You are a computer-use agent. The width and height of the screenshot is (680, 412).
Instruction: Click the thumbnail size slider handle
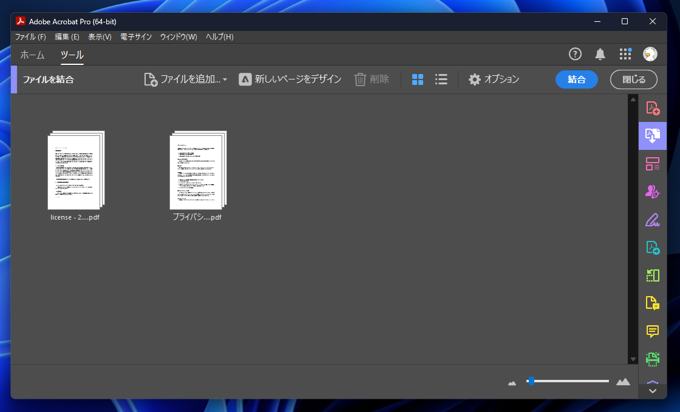(531, 381)
